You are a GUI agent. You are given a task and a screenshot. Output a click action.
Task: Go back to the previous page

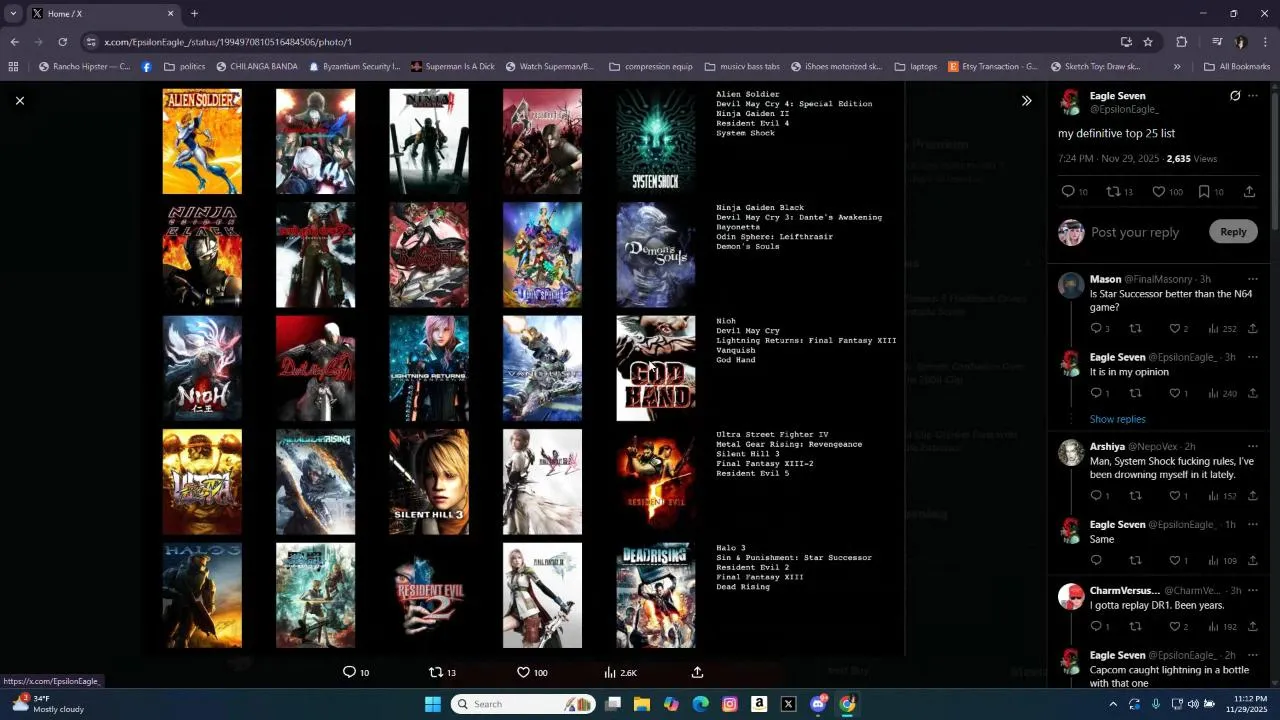point(14,42)
